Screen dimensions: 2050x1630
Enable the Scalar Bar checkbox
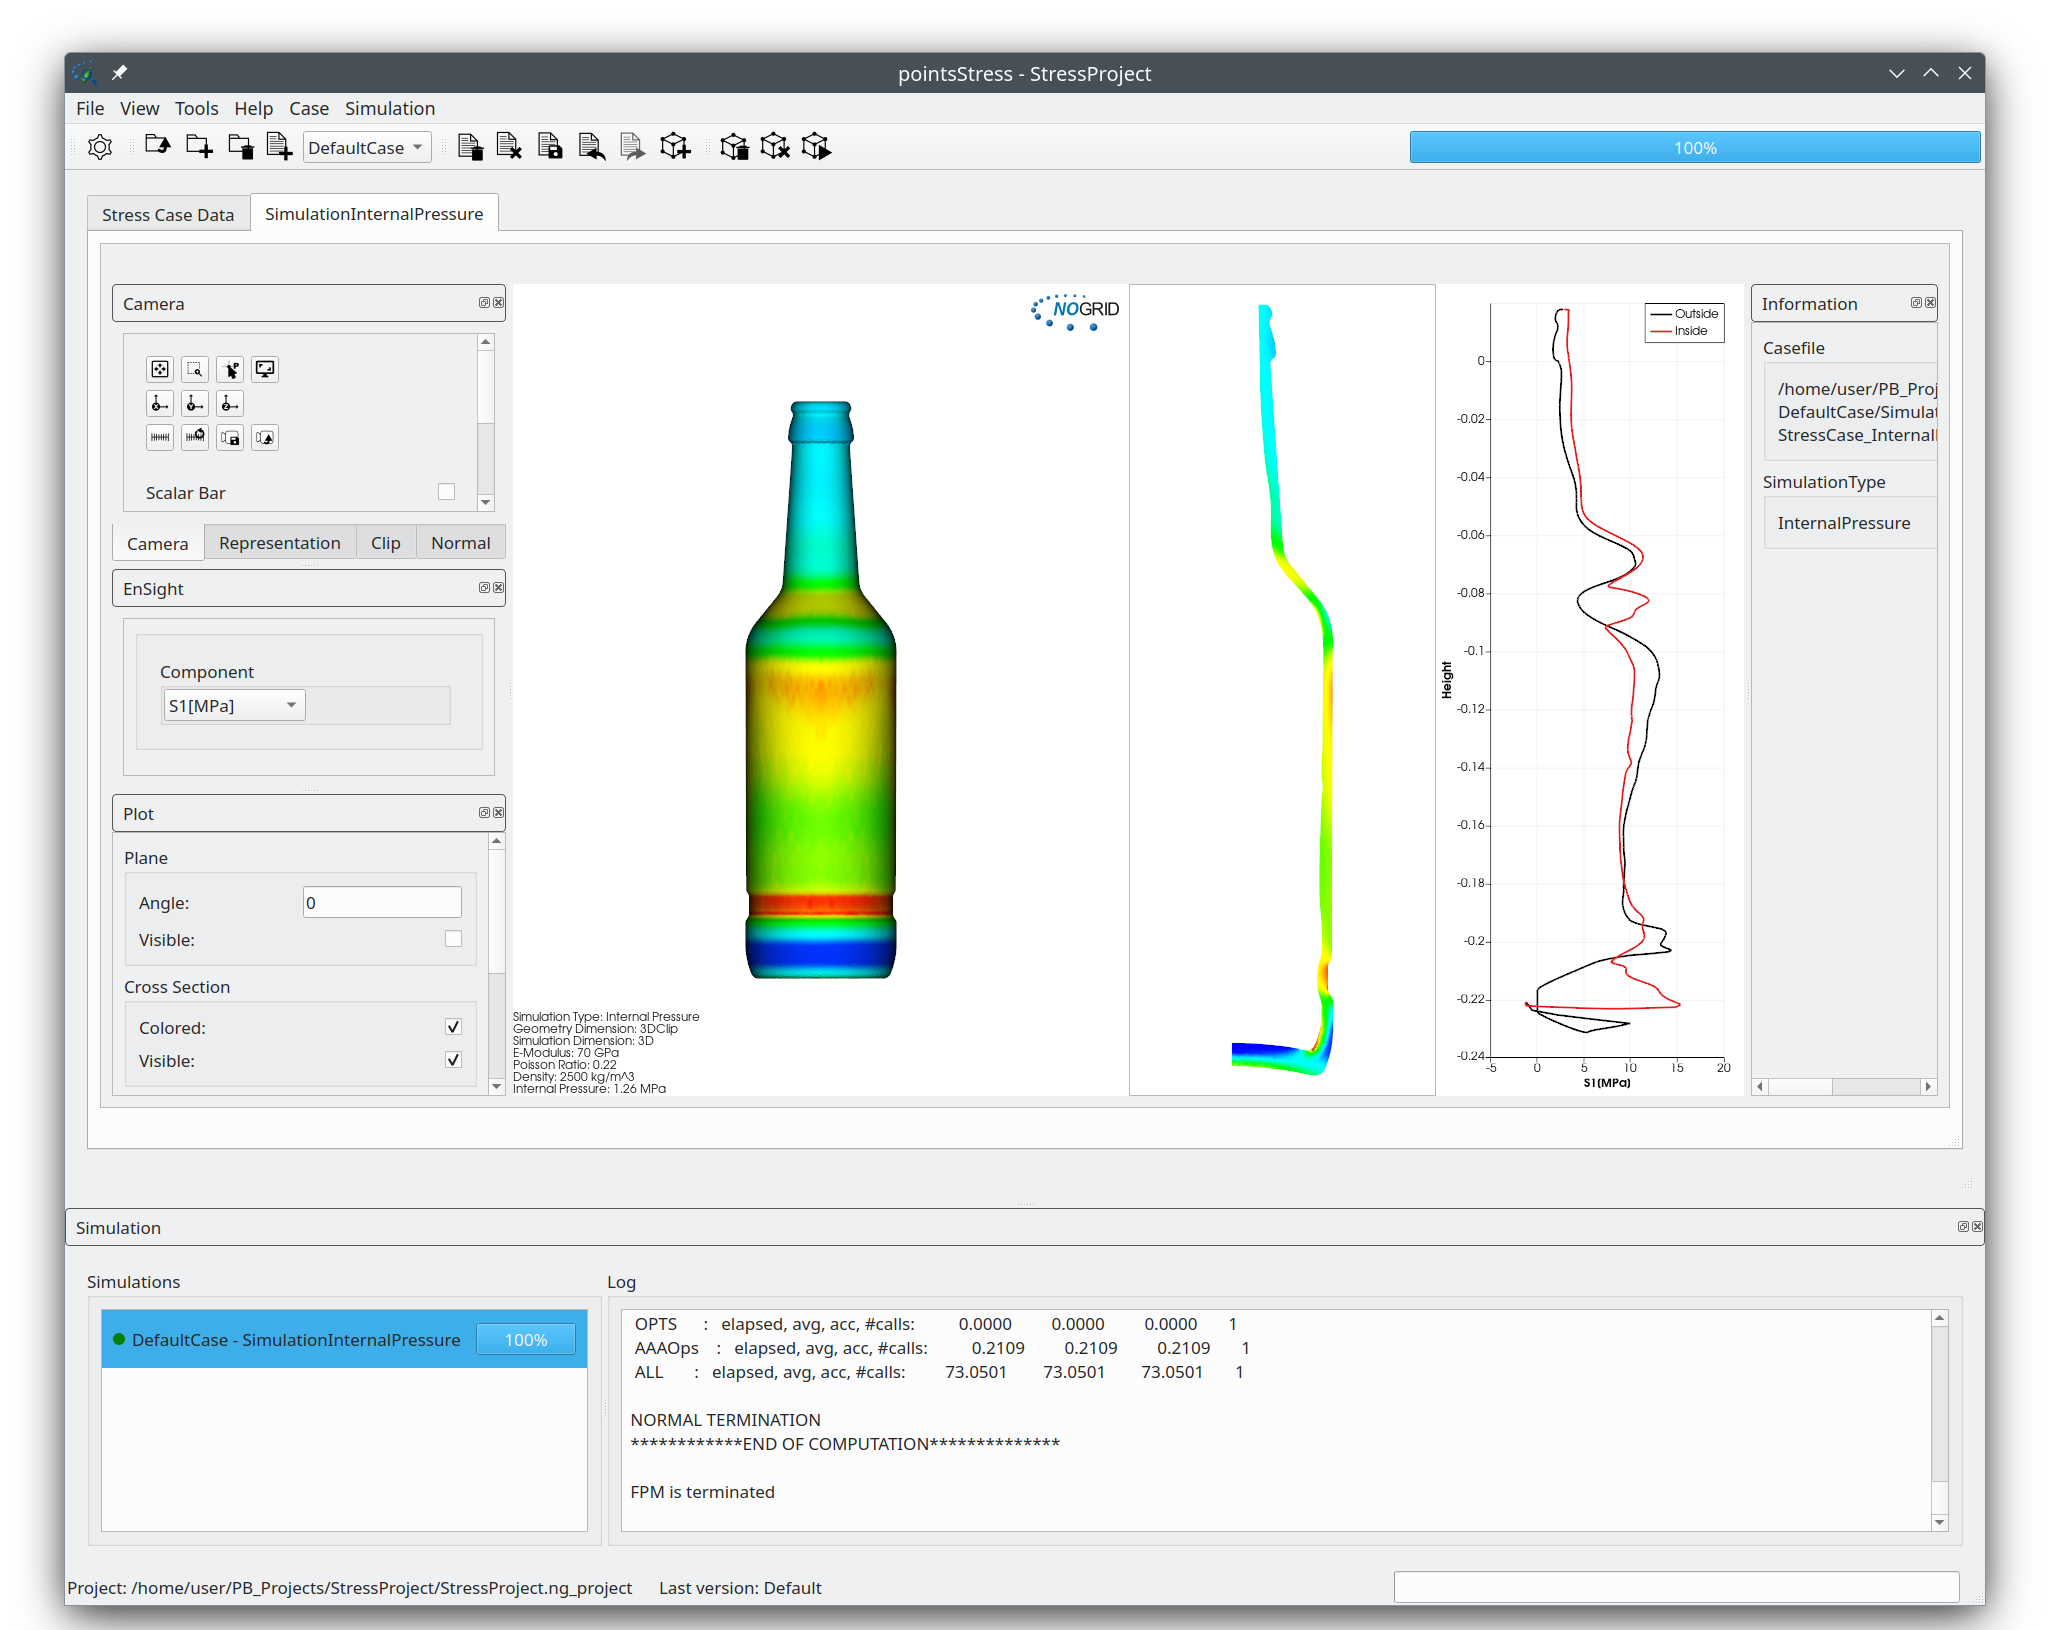tap(446, 491)
